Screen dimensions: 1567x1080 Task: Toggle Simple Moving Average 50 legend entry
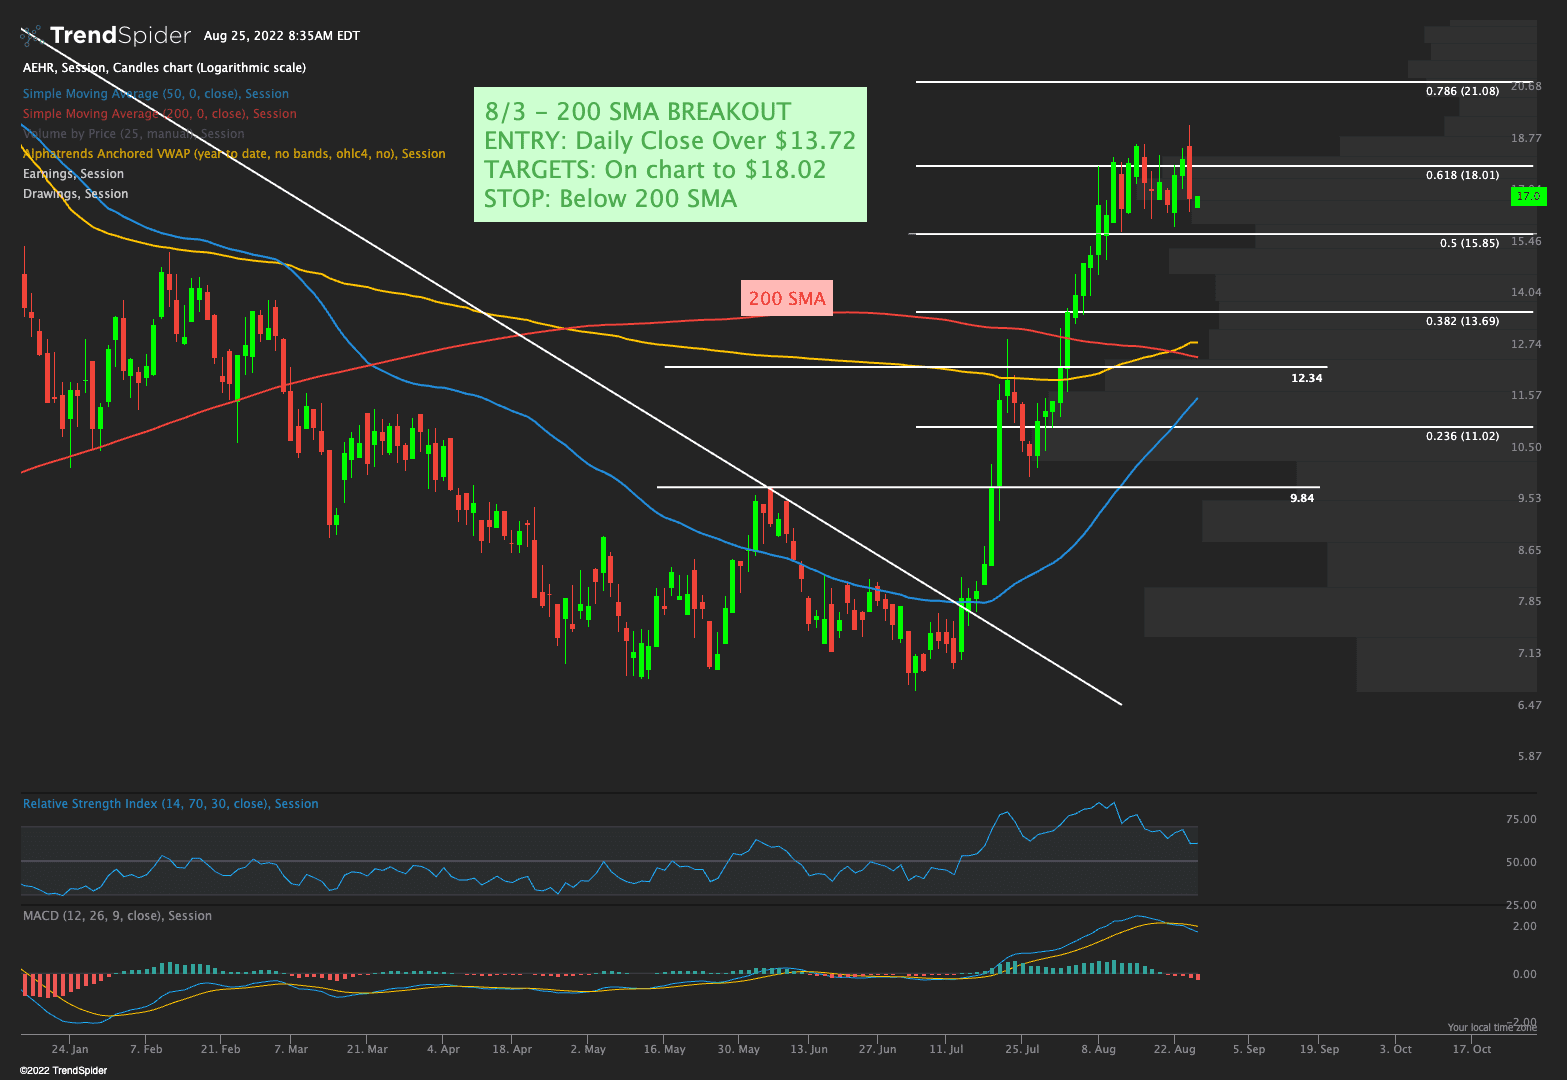(155, 94)
